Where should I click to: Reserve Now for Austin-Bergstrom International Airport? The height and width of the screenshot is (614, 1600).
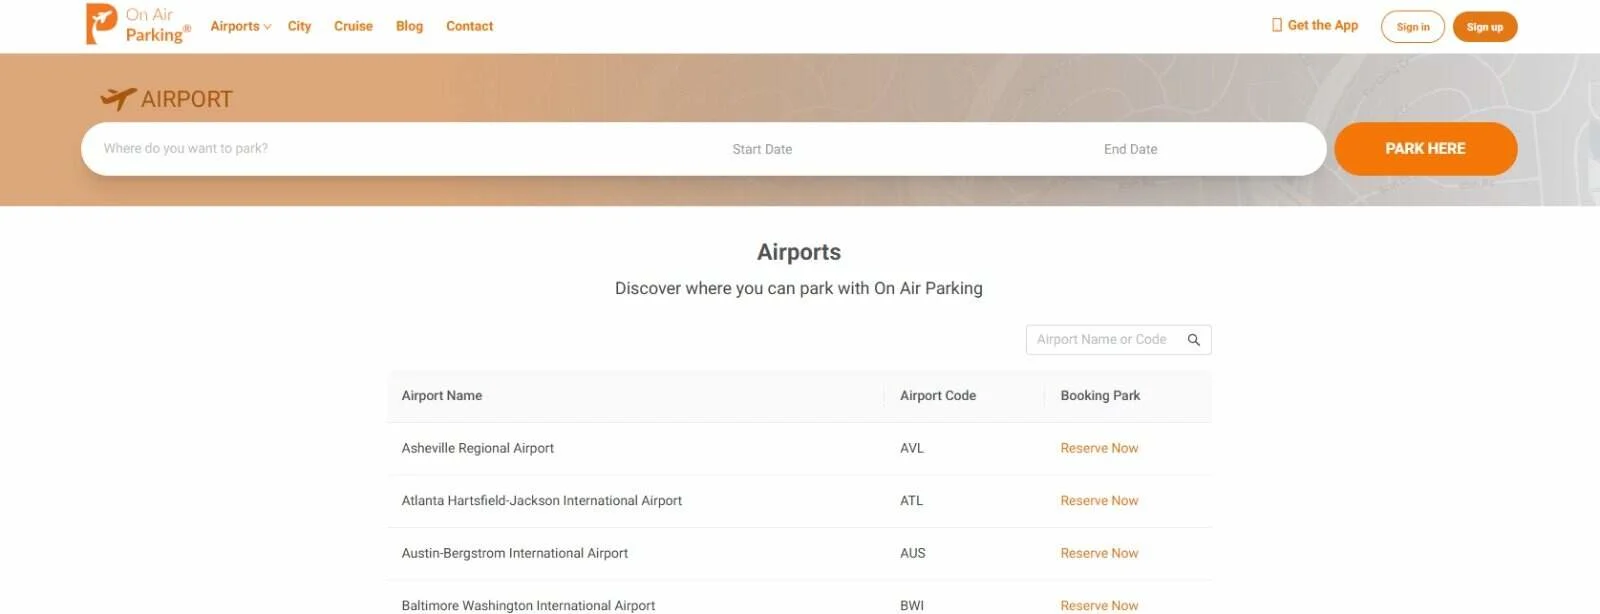pos(1099,553)
